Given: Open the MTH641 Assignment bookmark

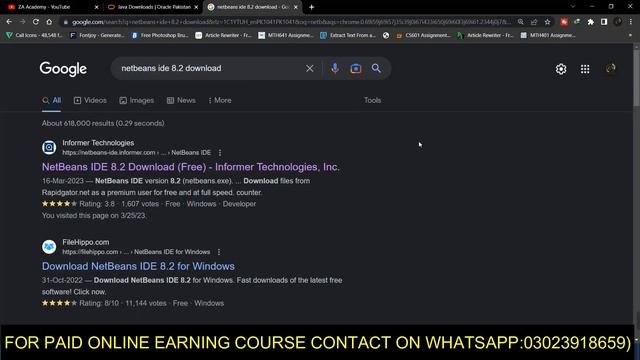Looking at the screenshot, I should (x=286, y=36).
